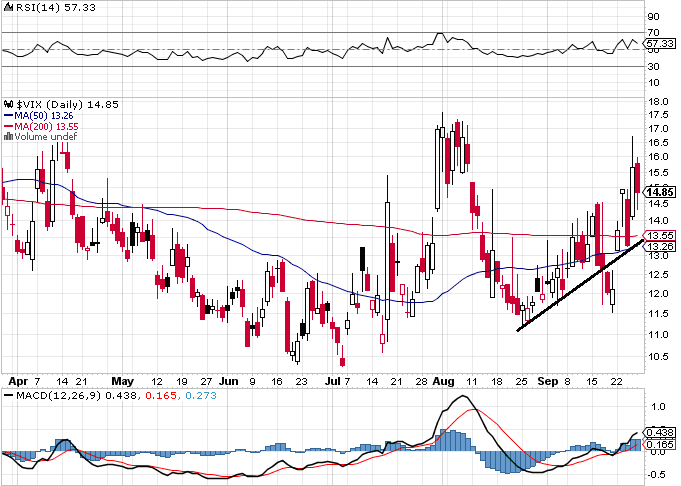681x486 pixels.
Task: Click the RSI 57.33 value tag
Action: pyautogui.click(x=659, y=43)
